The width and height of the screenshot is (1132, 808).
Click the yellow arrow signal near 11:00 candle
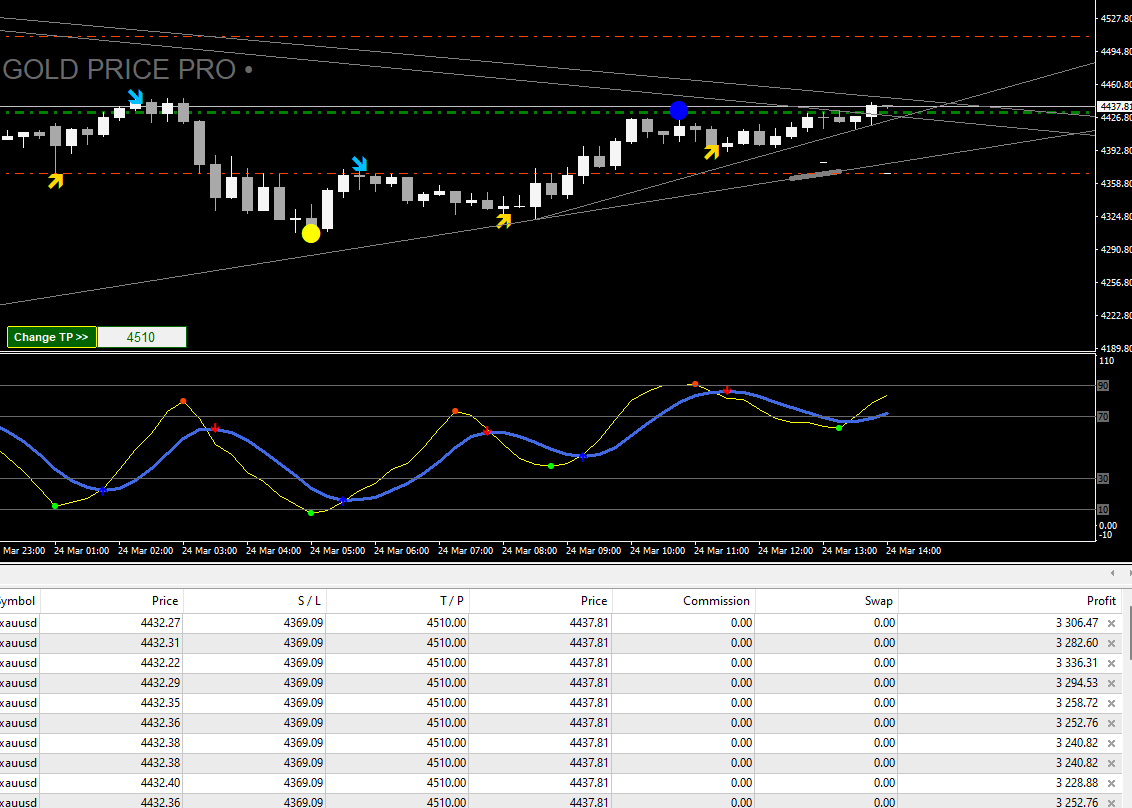[711, 152]
